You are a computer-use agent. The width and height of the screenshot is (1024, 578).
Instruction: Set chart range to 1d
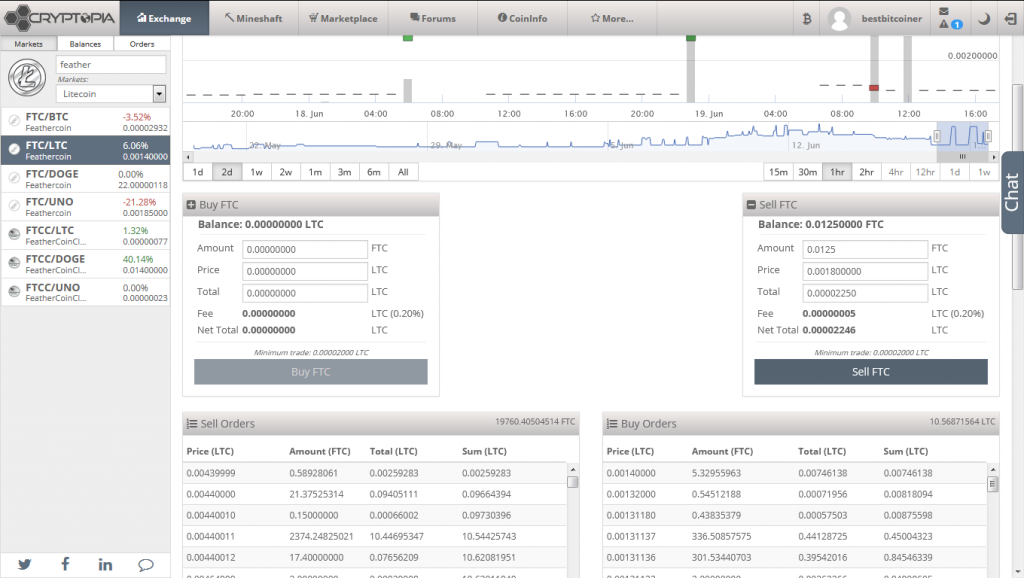pos(198,172)
